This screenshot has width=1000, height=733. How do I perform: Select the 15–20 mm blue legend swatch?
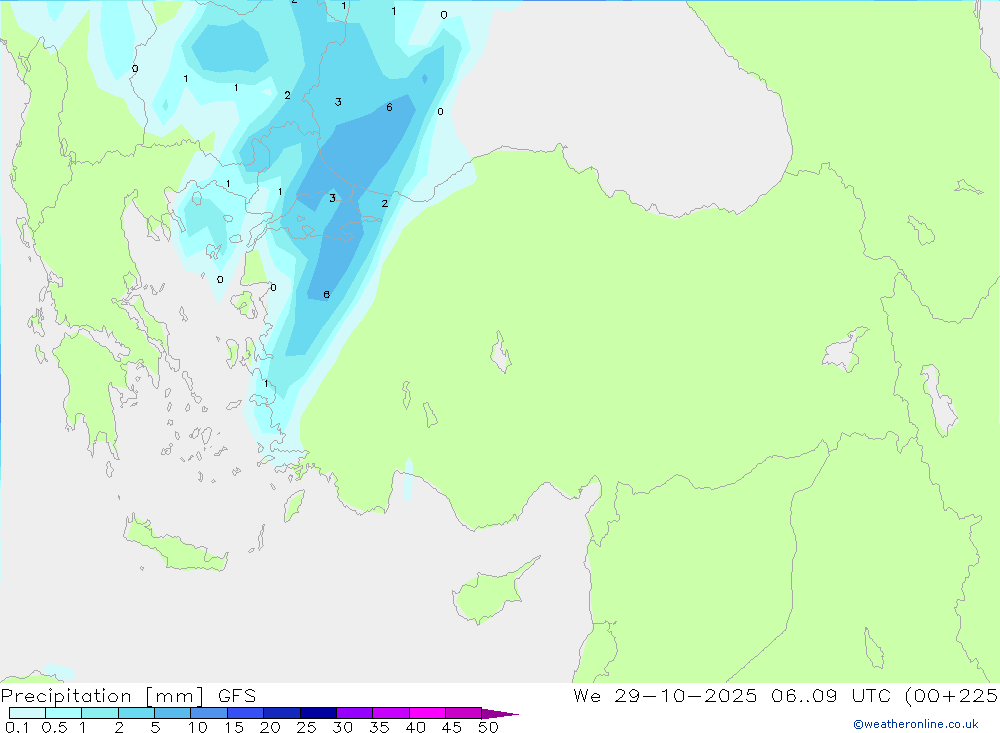coord(246,713)
